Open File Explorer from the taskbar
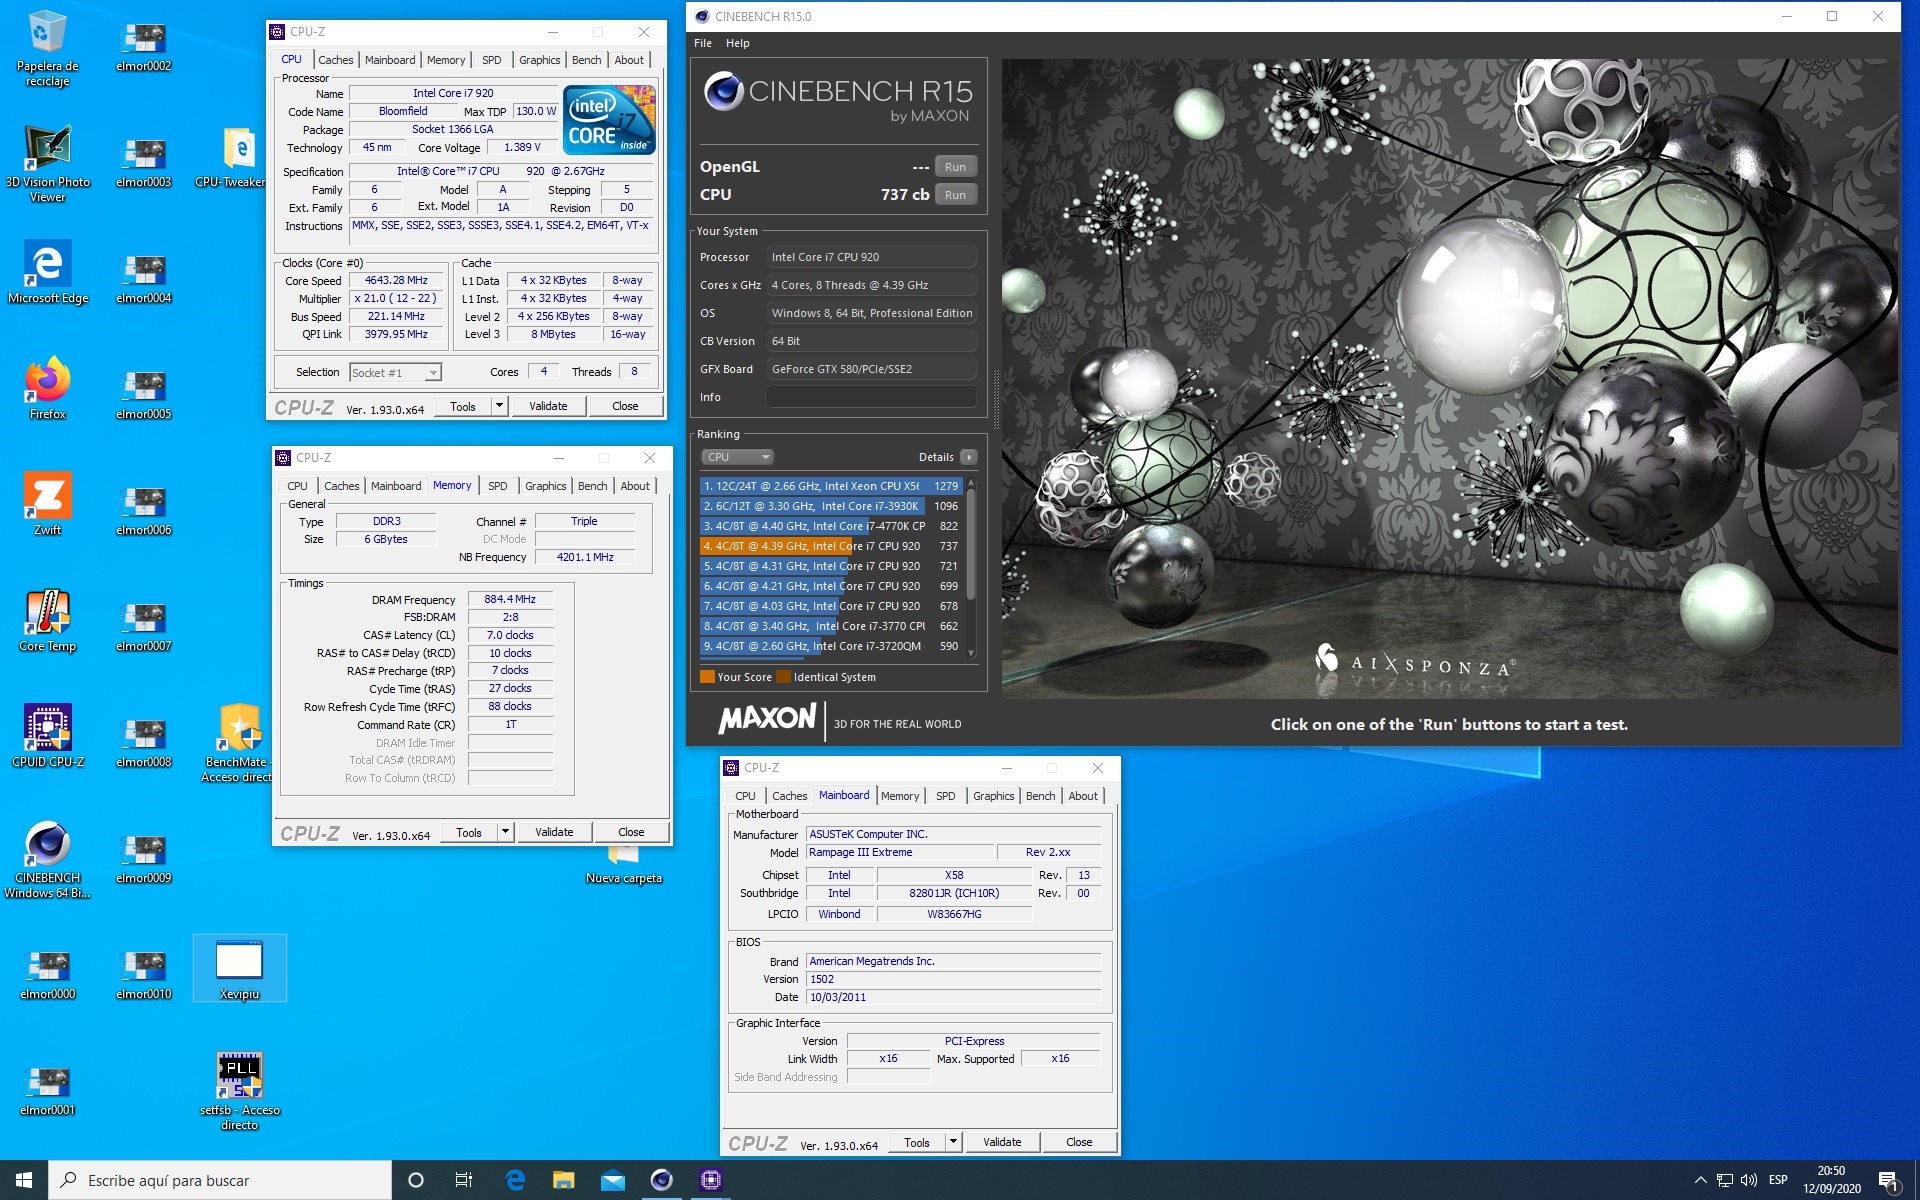The height and width of the screenshot is (1200, 1920). [563, 1180]
